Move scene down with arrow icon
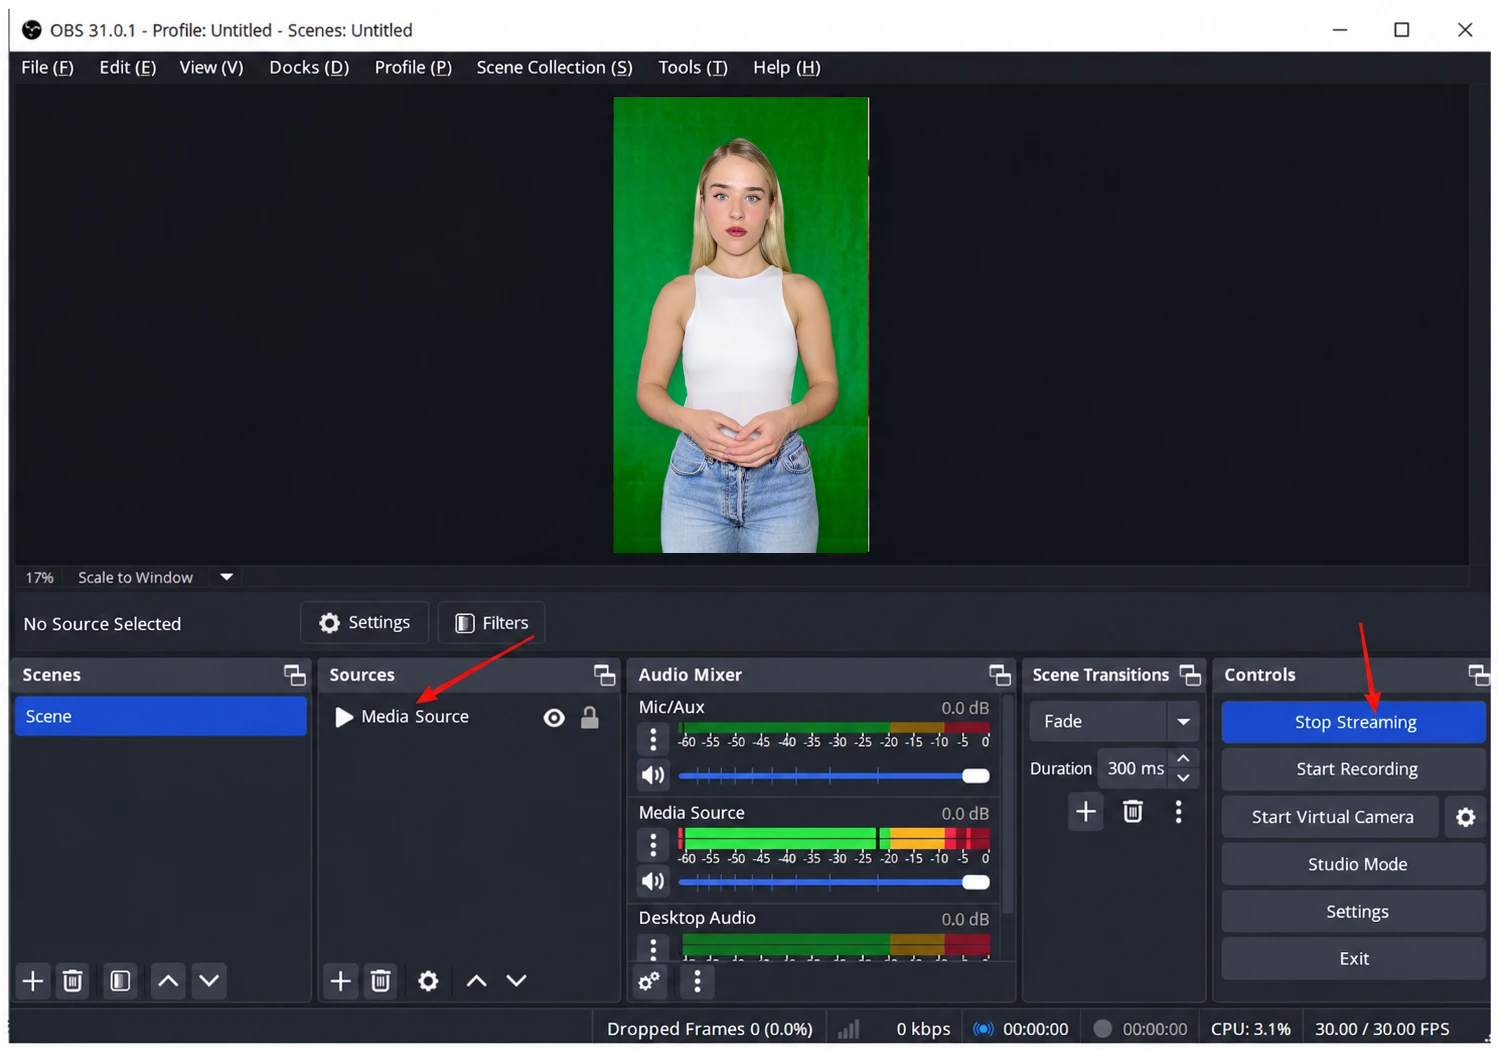 209,981
